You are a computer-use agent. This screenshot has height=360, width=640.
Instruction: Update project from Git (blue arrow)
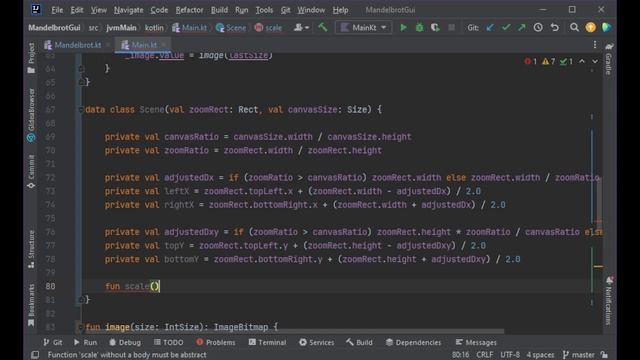point(490,27)
